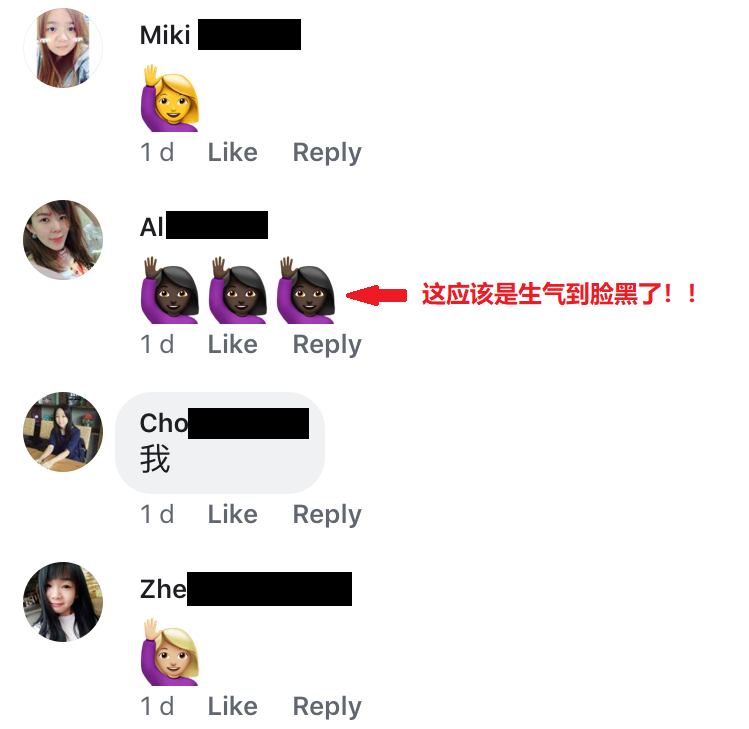The height and width of the screenshot is (729, 749).
Task: Reply to the commenter named Al
Action: pos(327,345)
